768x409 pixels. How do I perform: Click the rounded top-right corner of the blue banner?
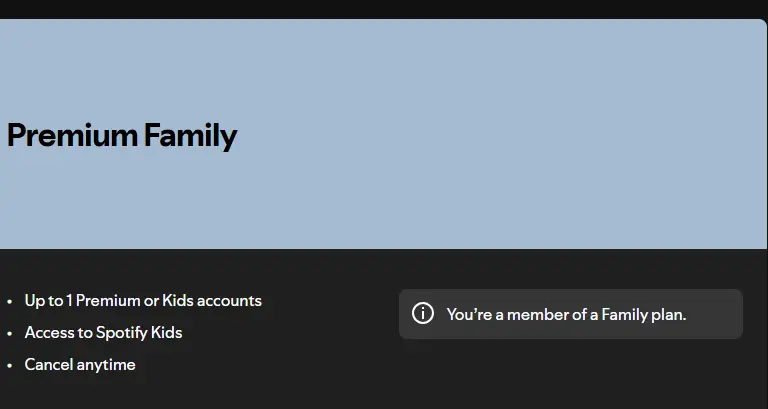pos(760,25)
